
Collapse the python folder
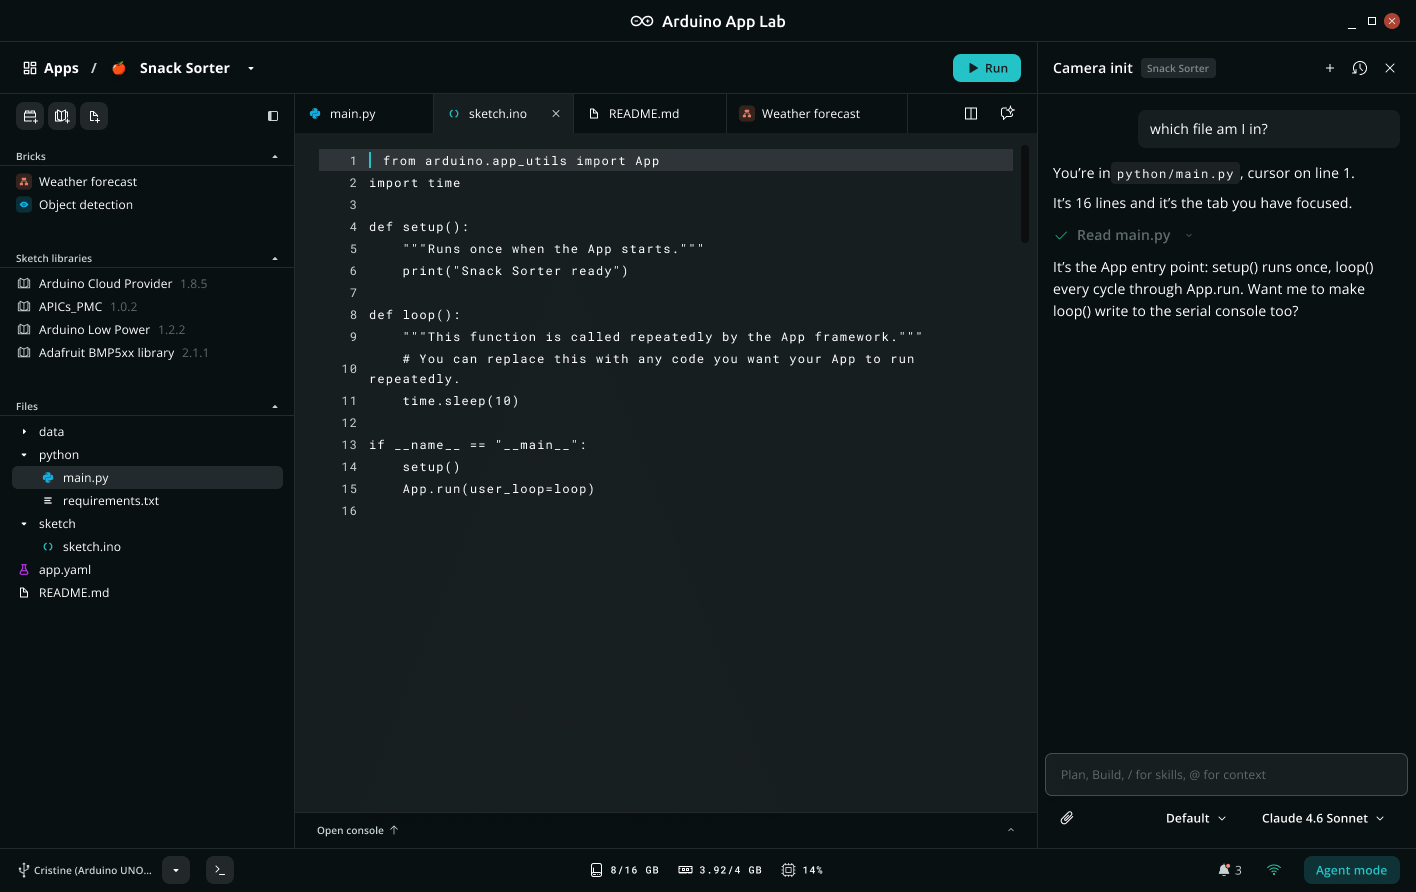coord(25,455)
